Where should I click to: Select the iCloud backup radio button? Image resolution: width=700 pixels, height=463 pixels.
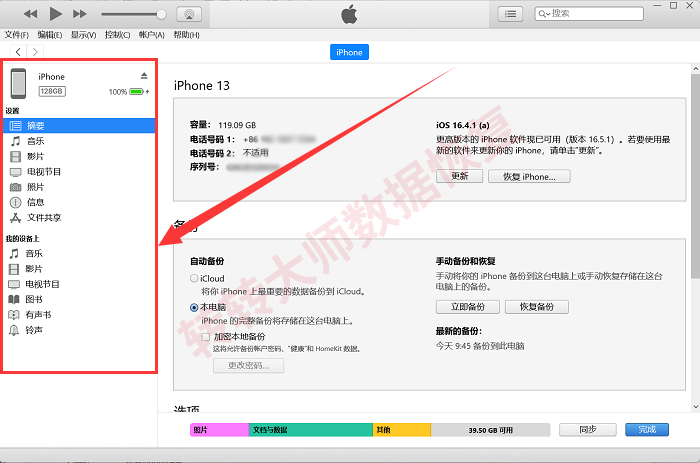[x=194, y=278]
